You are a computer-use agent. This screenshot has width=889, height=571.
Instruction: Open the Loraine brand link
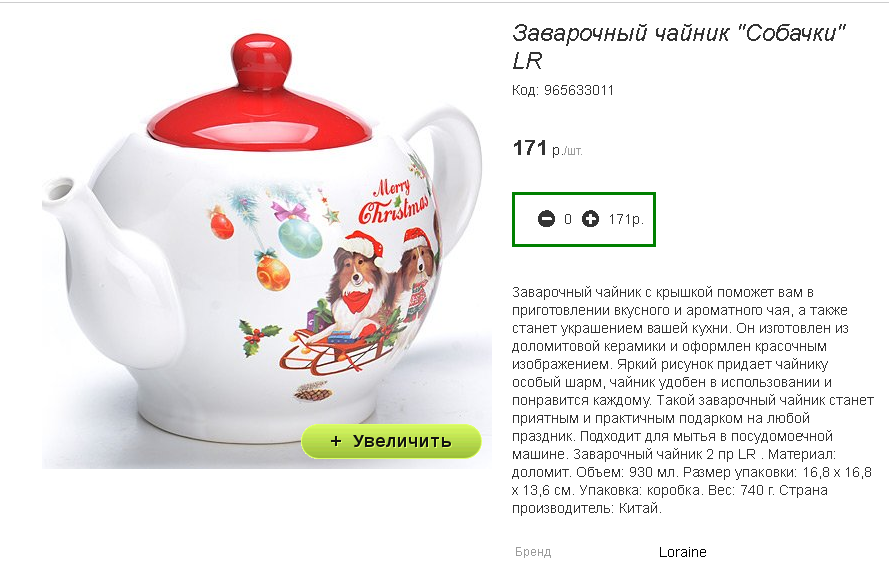(x=682, y=552)
